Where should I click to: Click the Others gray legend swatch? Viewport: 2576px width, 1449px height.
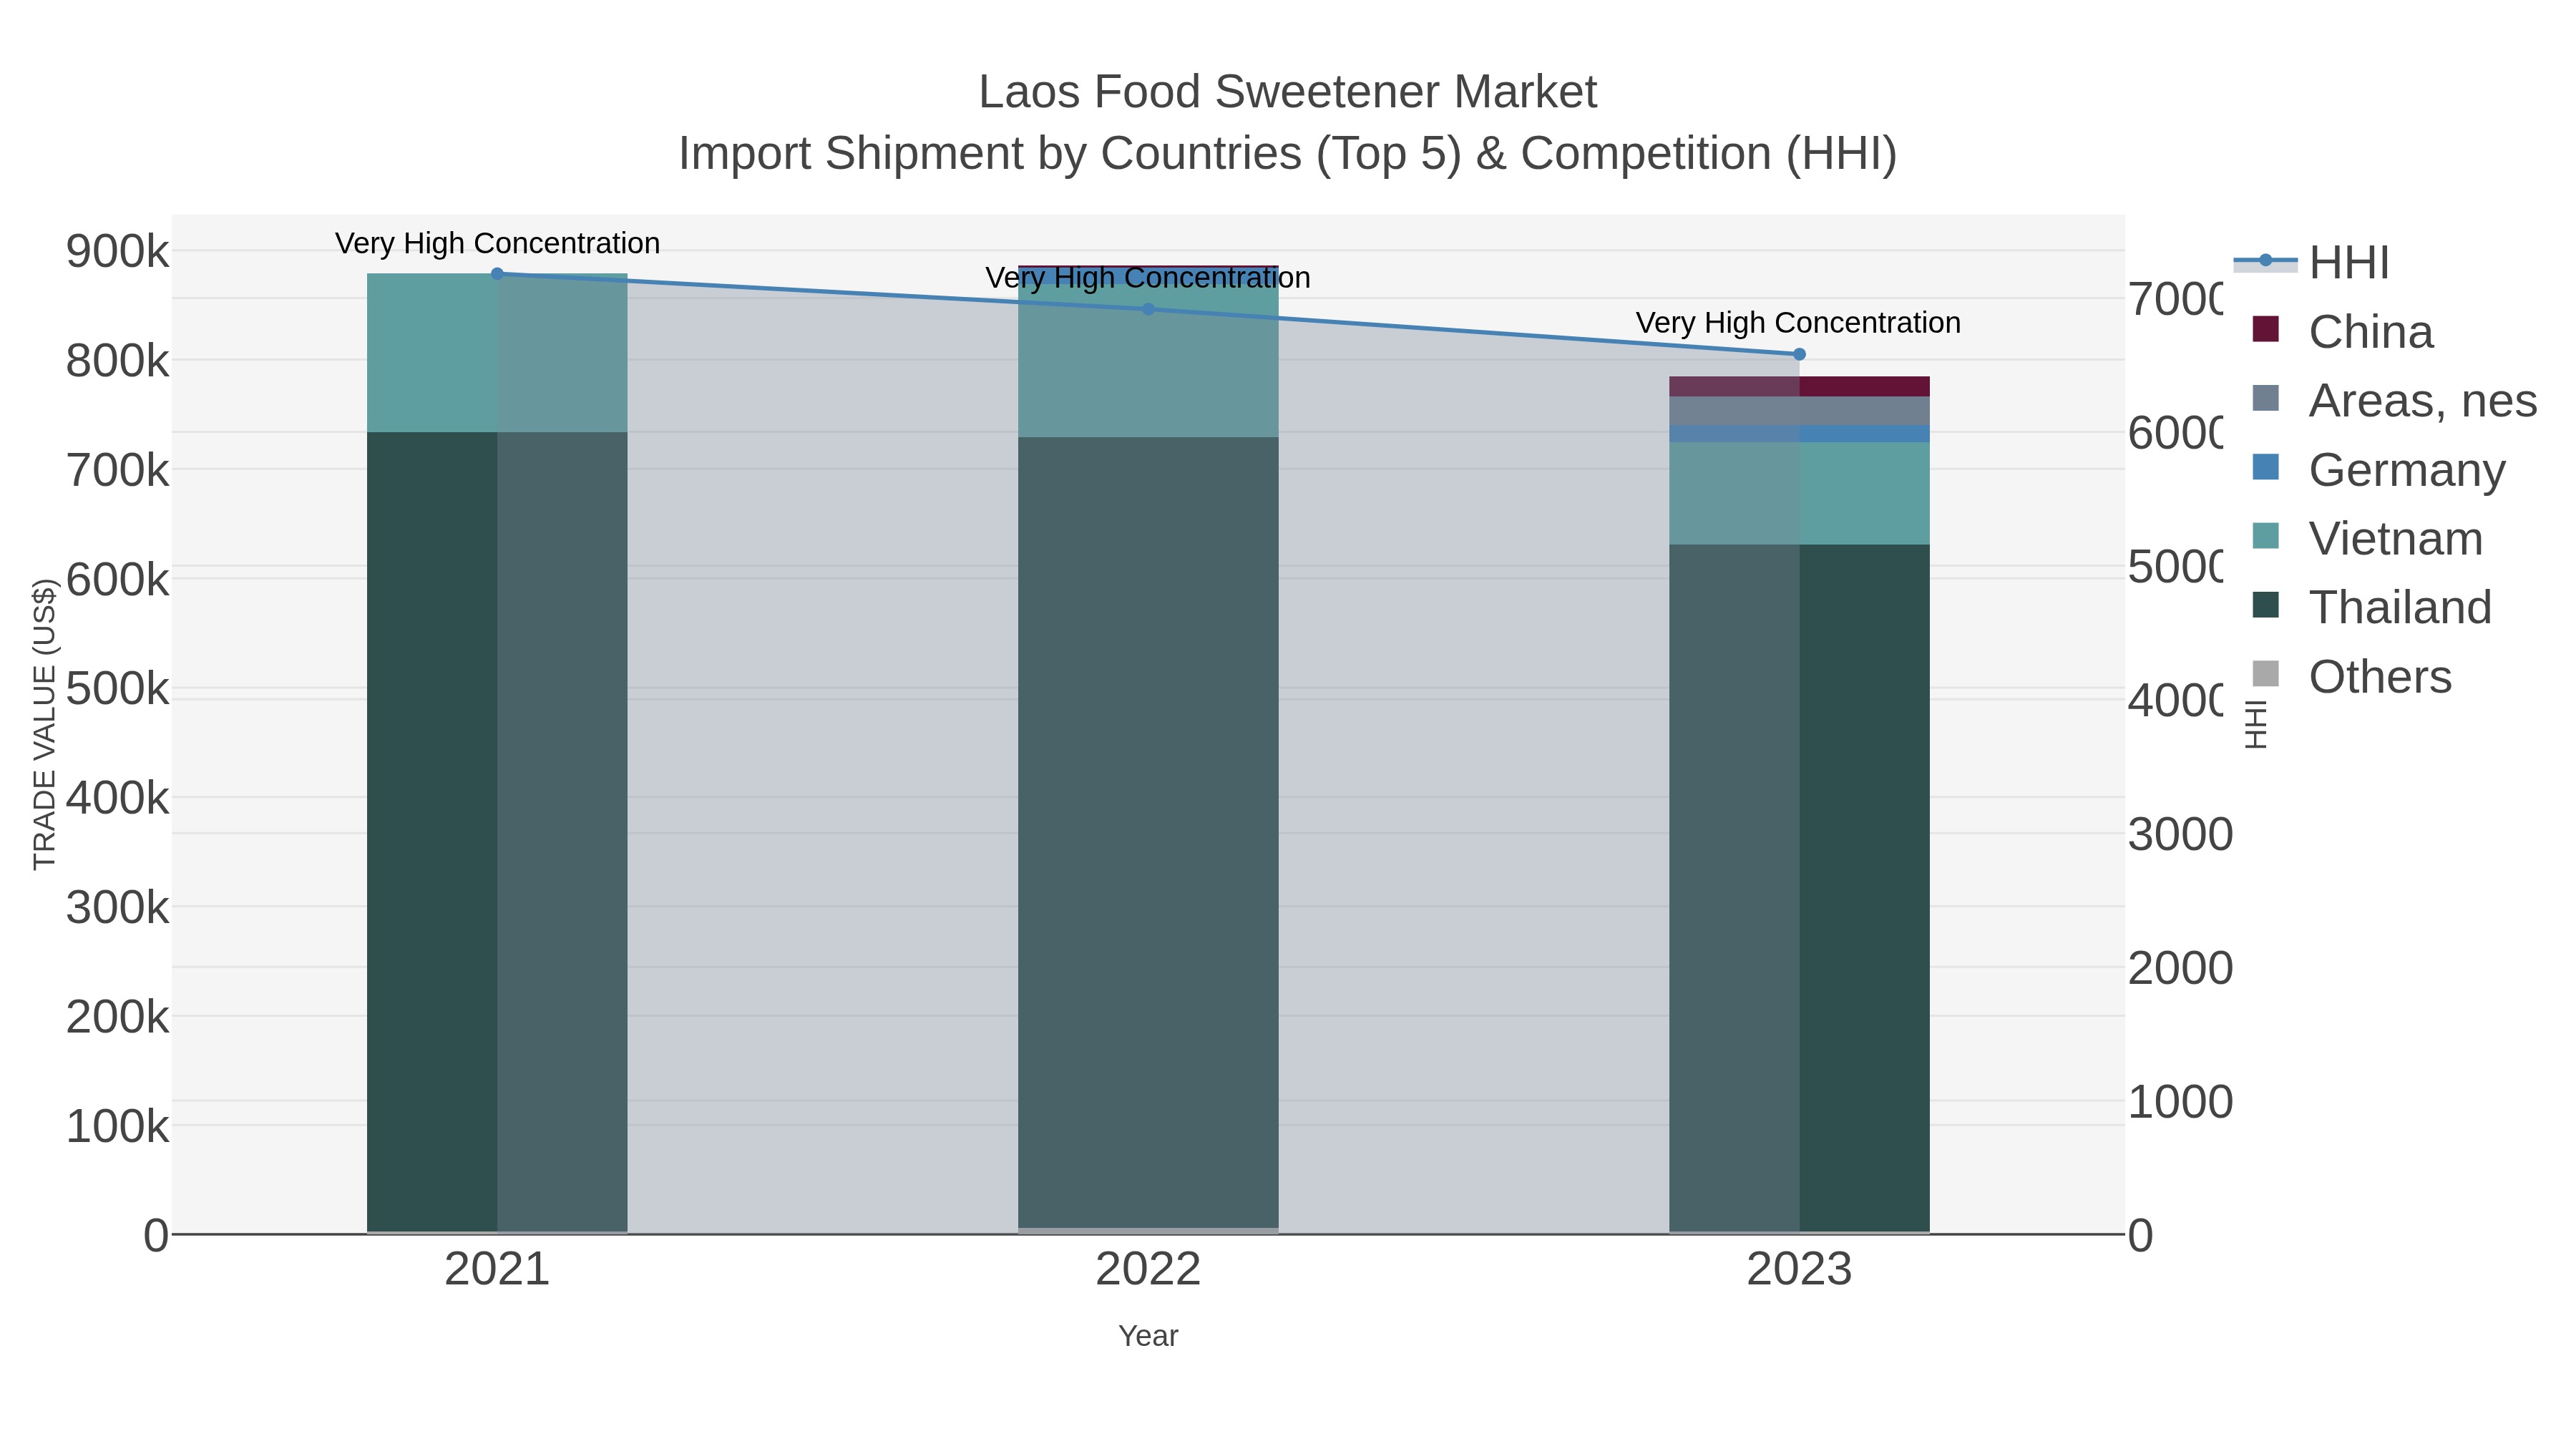(2266, 674)
